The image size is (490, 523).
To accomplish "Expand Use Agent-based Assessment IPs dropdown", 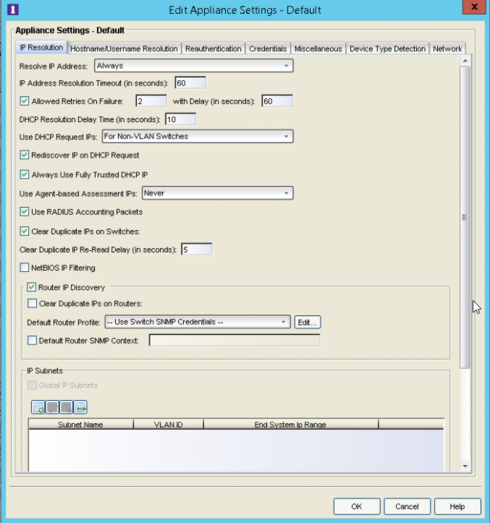I will [218, 193].
